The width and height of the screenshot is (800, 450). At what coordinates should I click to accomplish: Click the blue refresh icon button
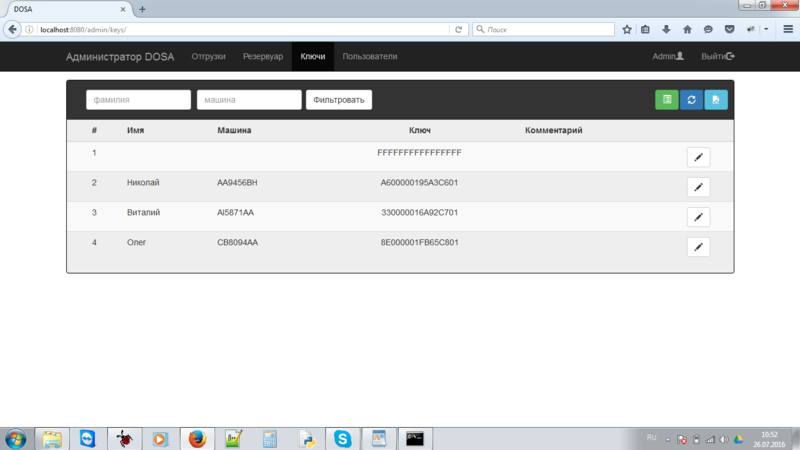691,100
